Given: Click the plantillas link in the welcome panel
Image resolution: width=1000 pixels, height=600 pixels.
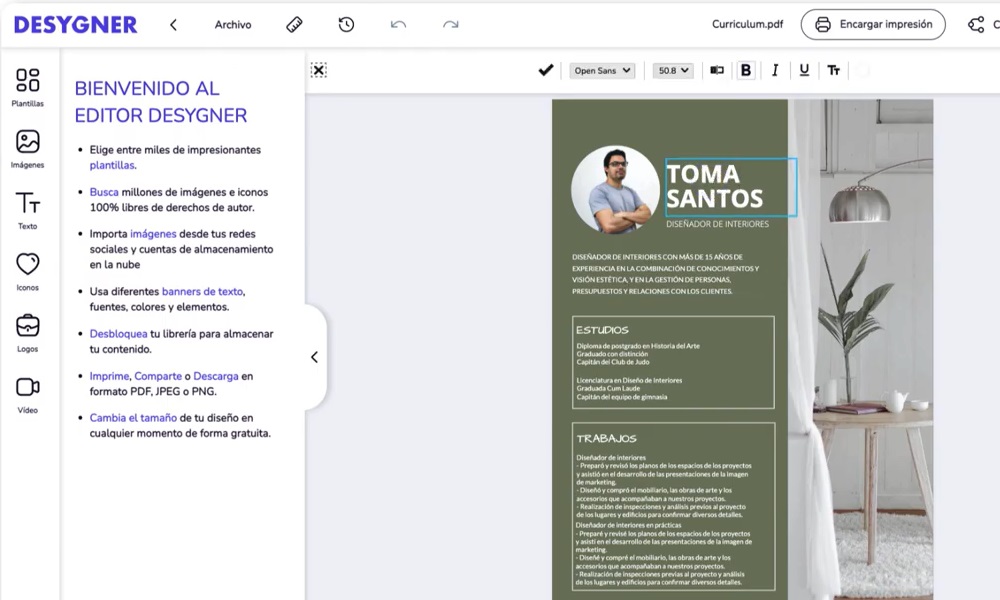Looking at the screenshot, I should coord(111,166).
